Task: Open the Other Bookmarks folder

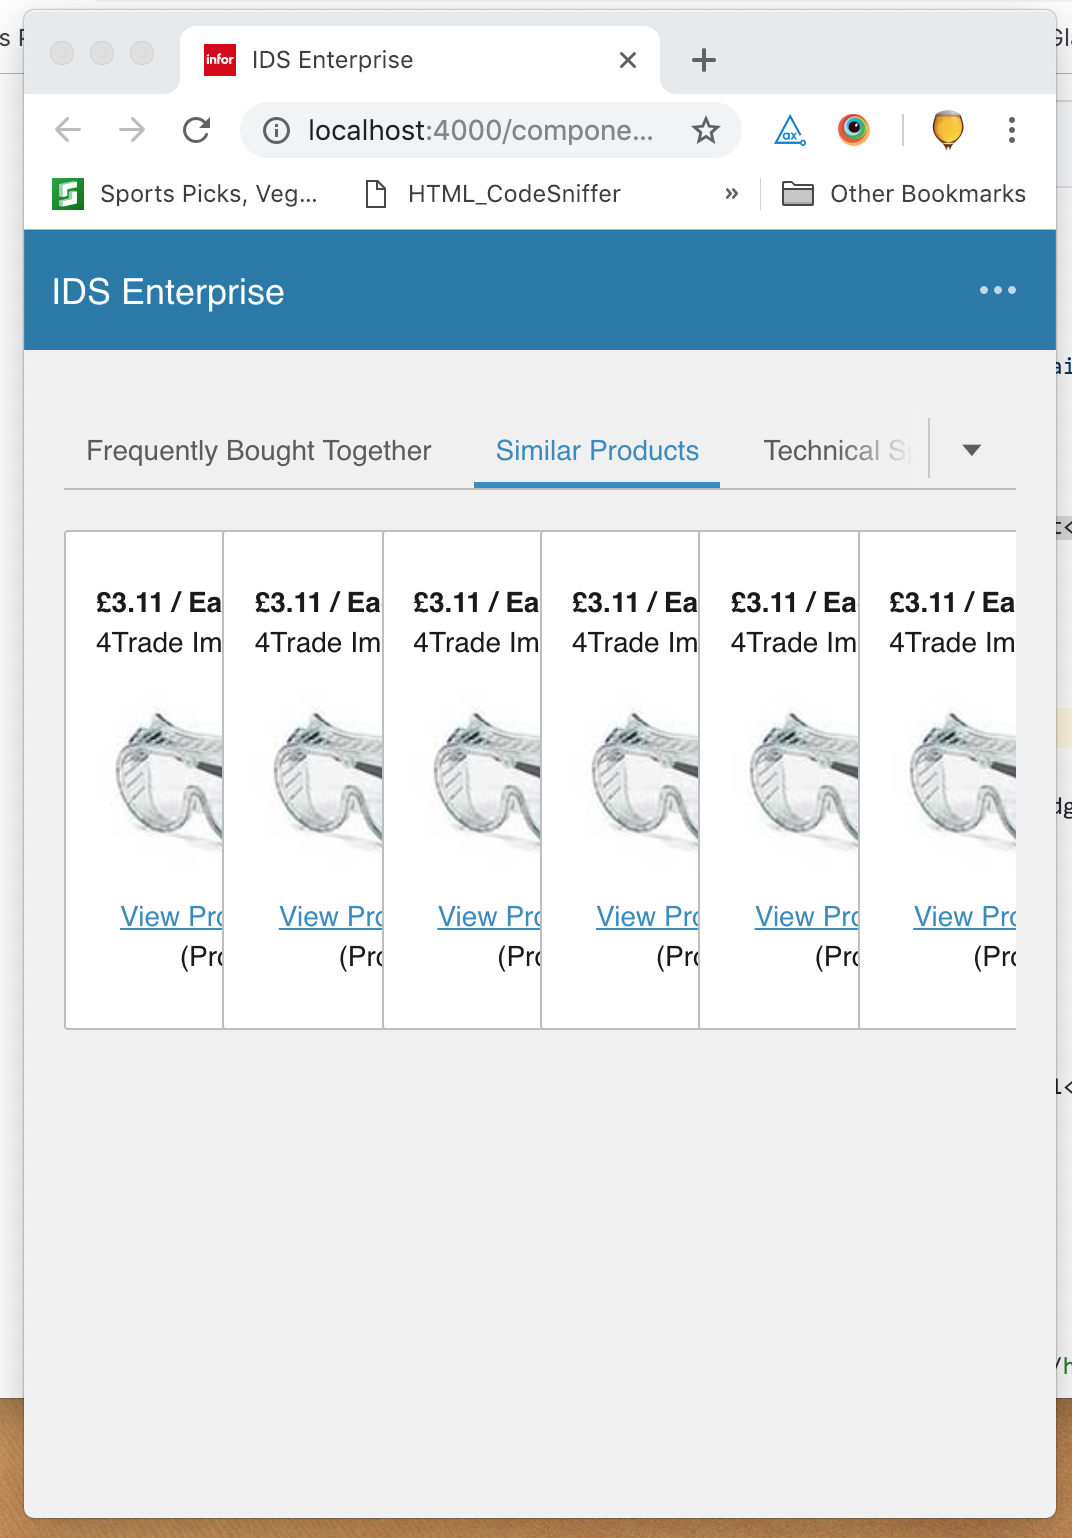Action: 898,193
